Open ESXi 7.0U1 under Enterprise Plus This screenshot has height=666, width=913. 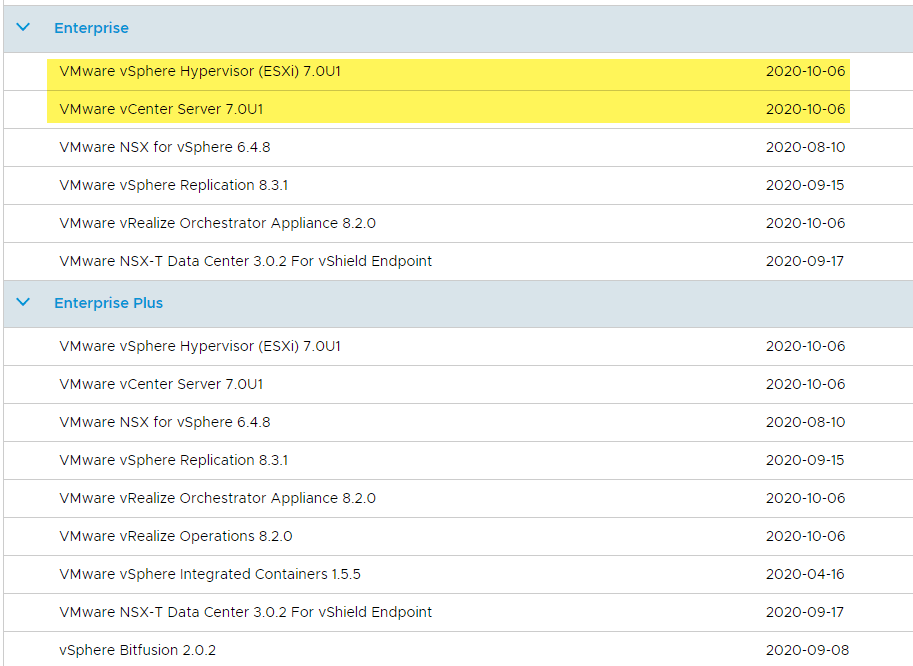pyautogui.click(x=200, y=346)
